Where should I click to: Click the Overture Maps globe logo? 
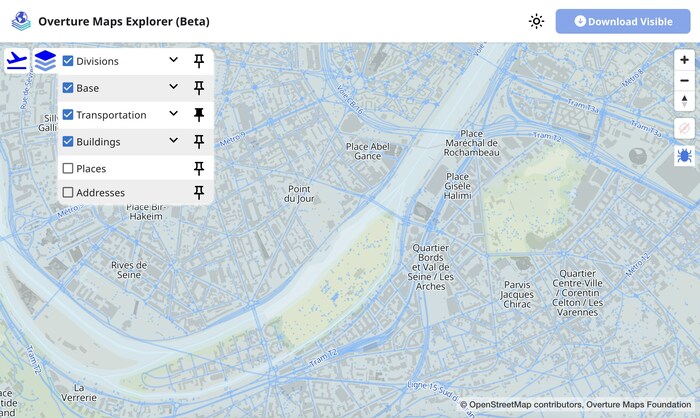[x=21, y=21]
